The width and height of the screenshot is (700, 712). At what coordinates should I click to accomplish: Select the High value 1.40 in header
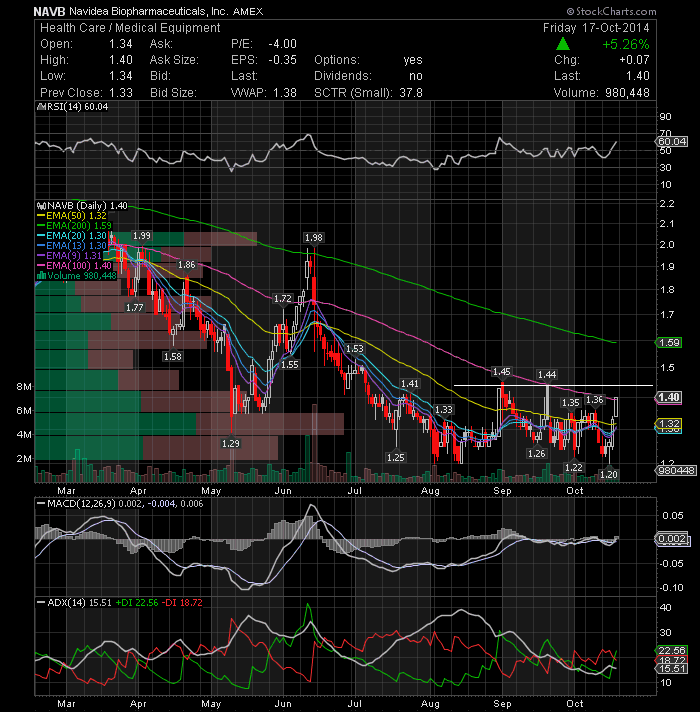tap(120, 59)
